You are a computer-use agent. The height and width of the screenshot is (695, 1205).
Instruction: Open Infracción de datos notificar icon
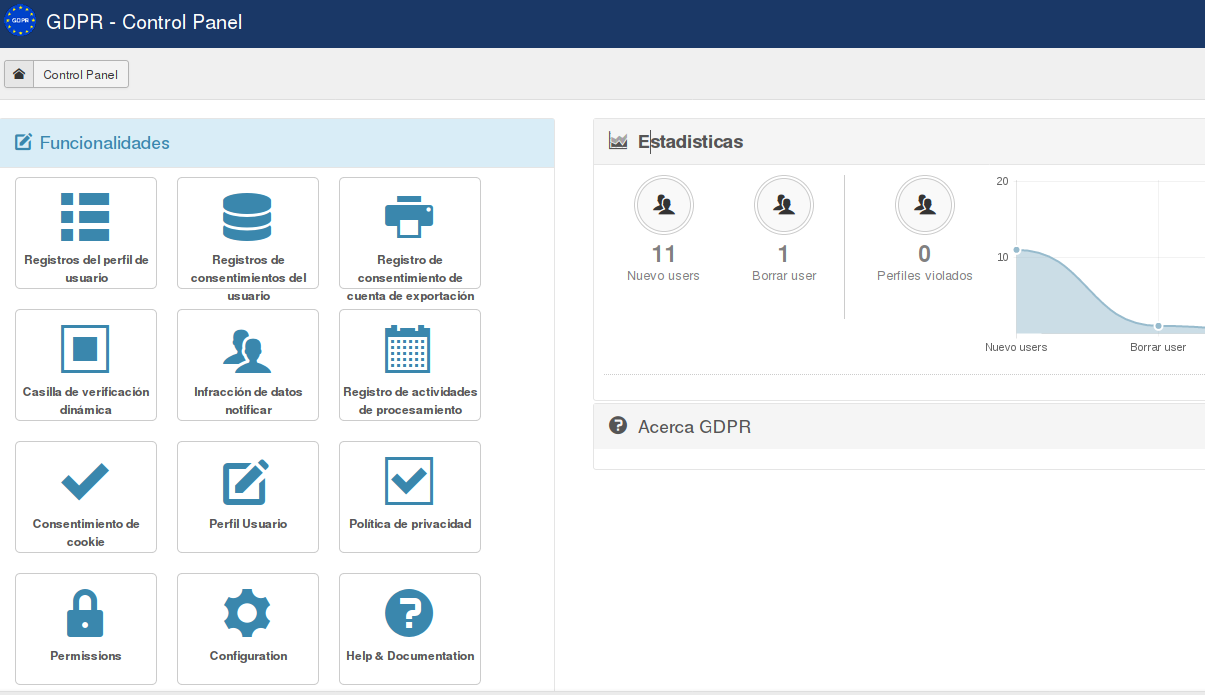coord(247,349)
